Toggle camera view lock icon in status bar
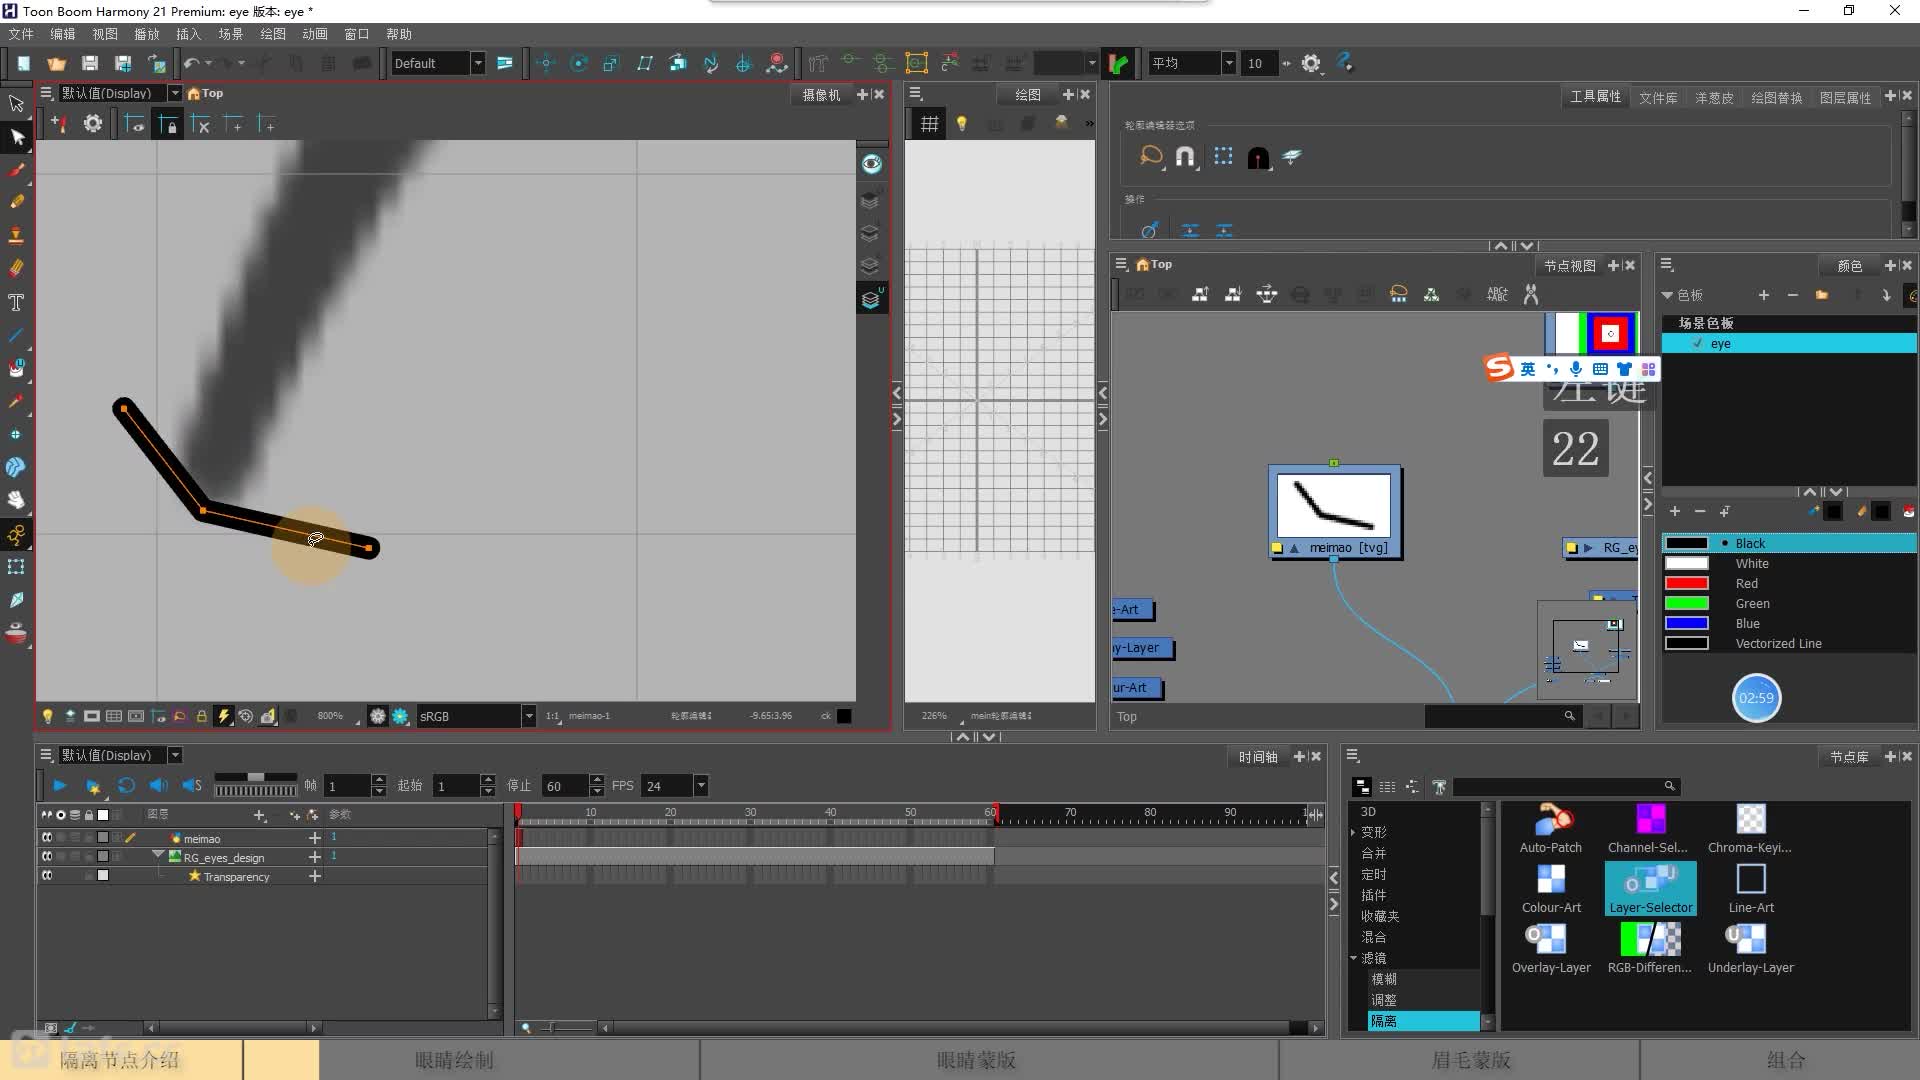 [x=201, y=716]
